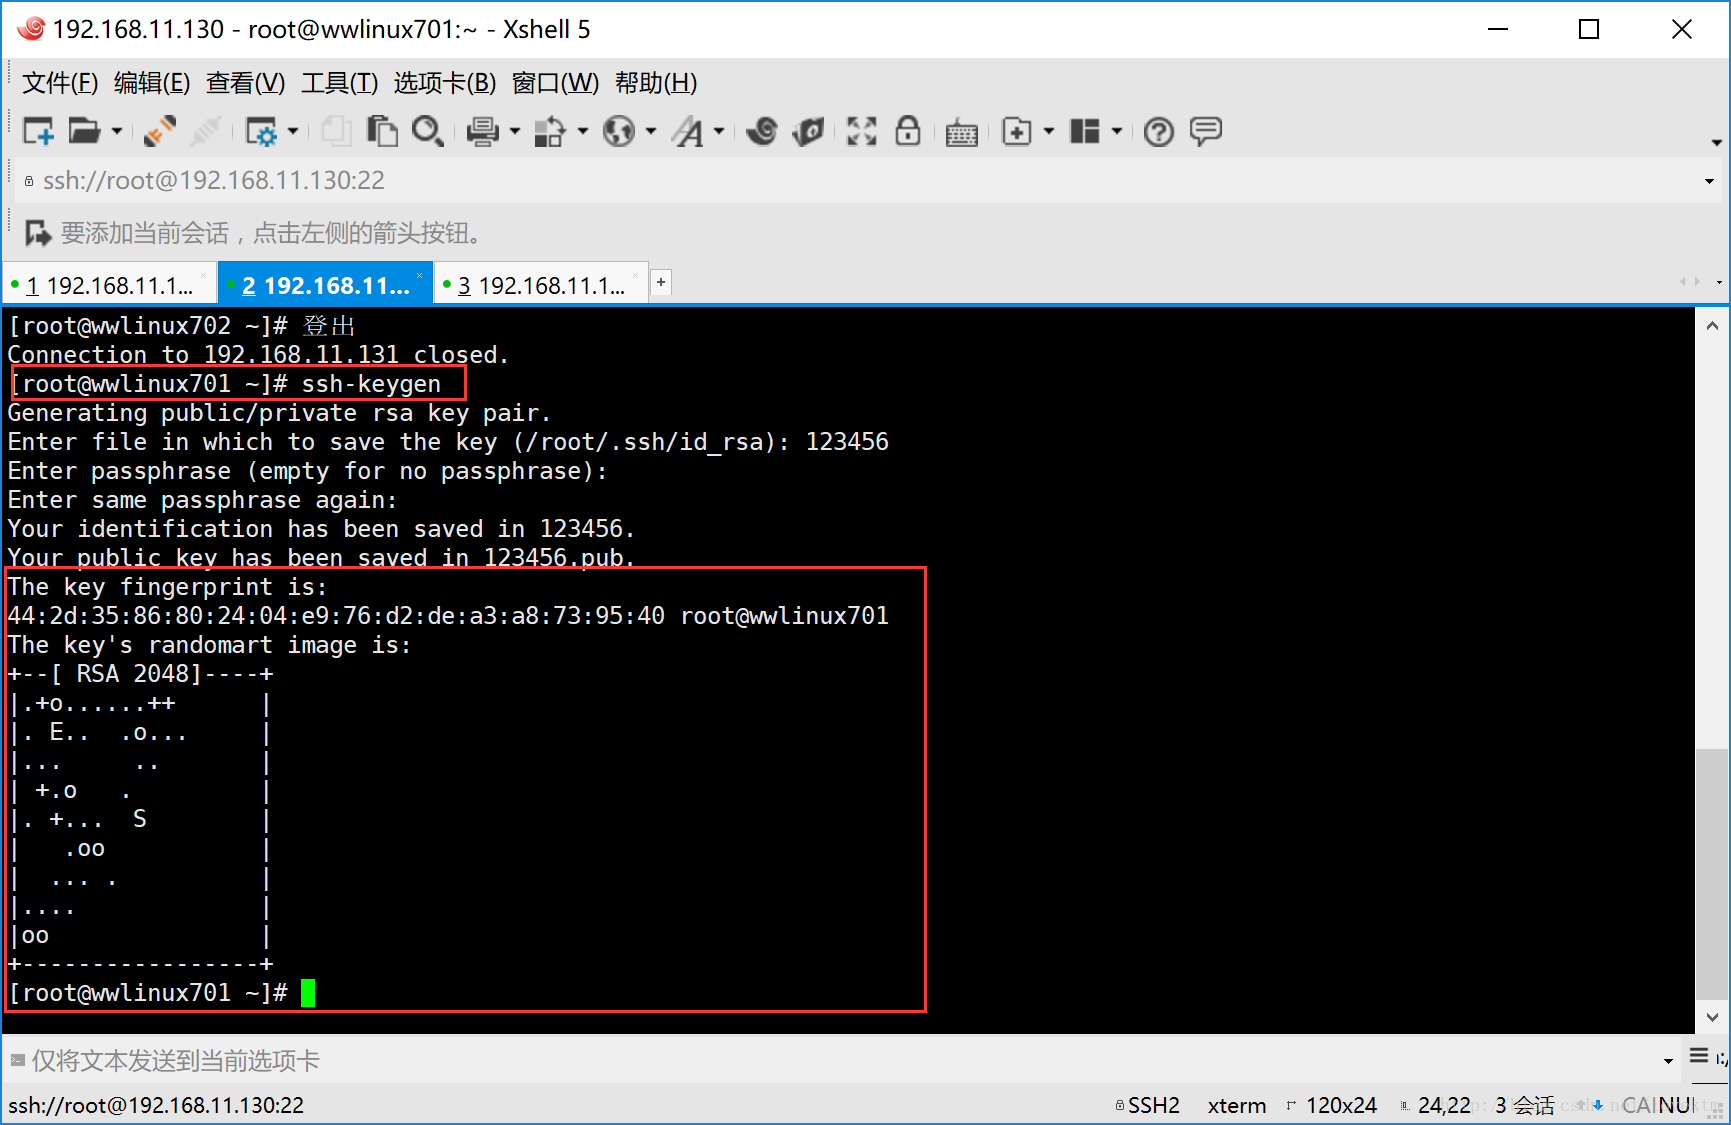Expand the print dropdown arrow

click(x=515, y=131)
